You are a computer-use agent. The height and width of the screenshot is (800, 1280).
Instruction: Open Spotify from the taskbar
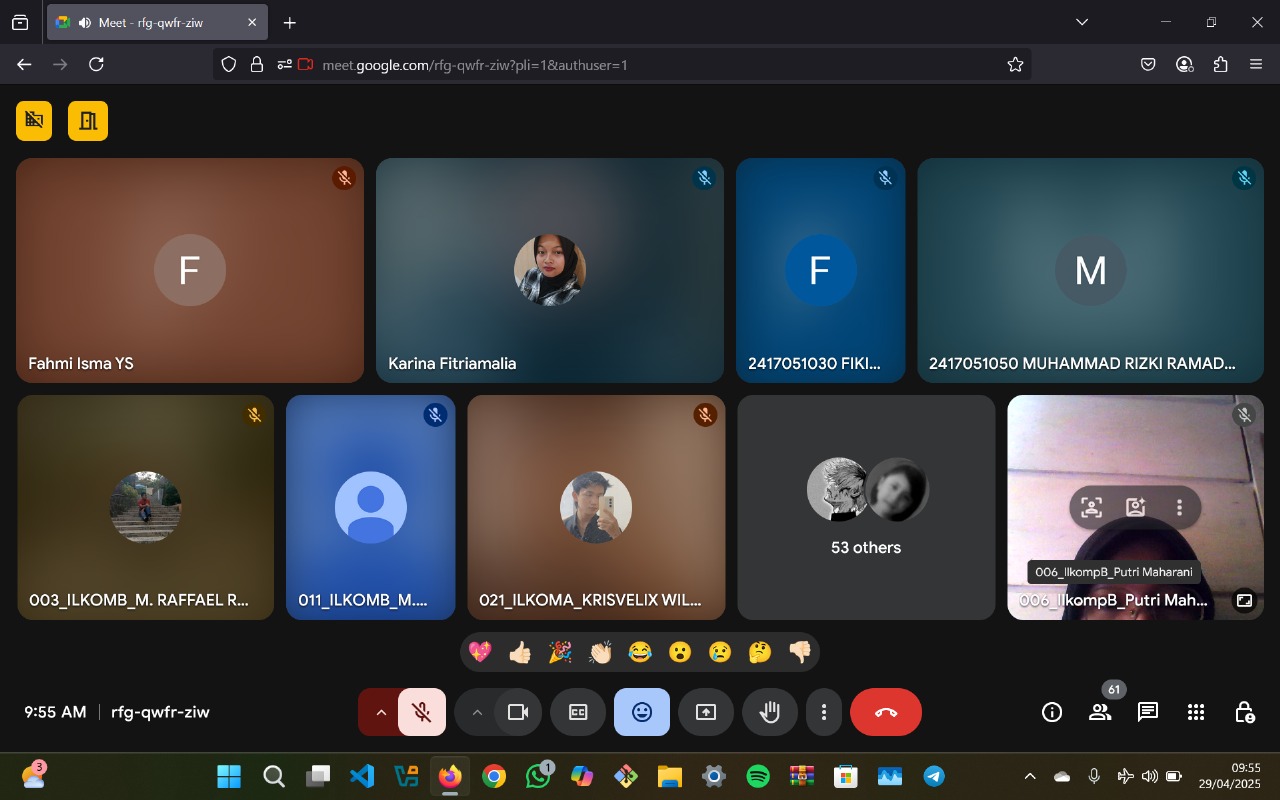(x=758, y=776)
